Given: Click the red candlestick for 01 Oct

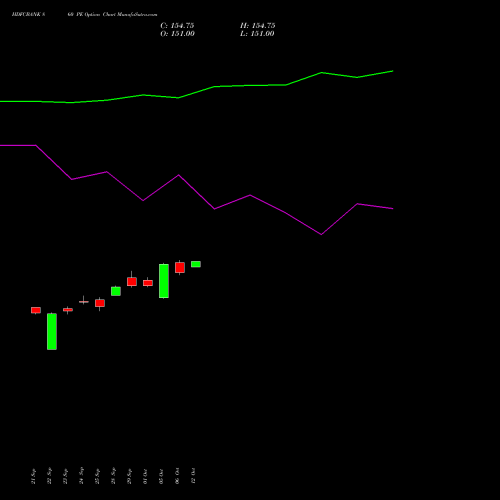Looking at the screenshot, I should click(148, 283).
